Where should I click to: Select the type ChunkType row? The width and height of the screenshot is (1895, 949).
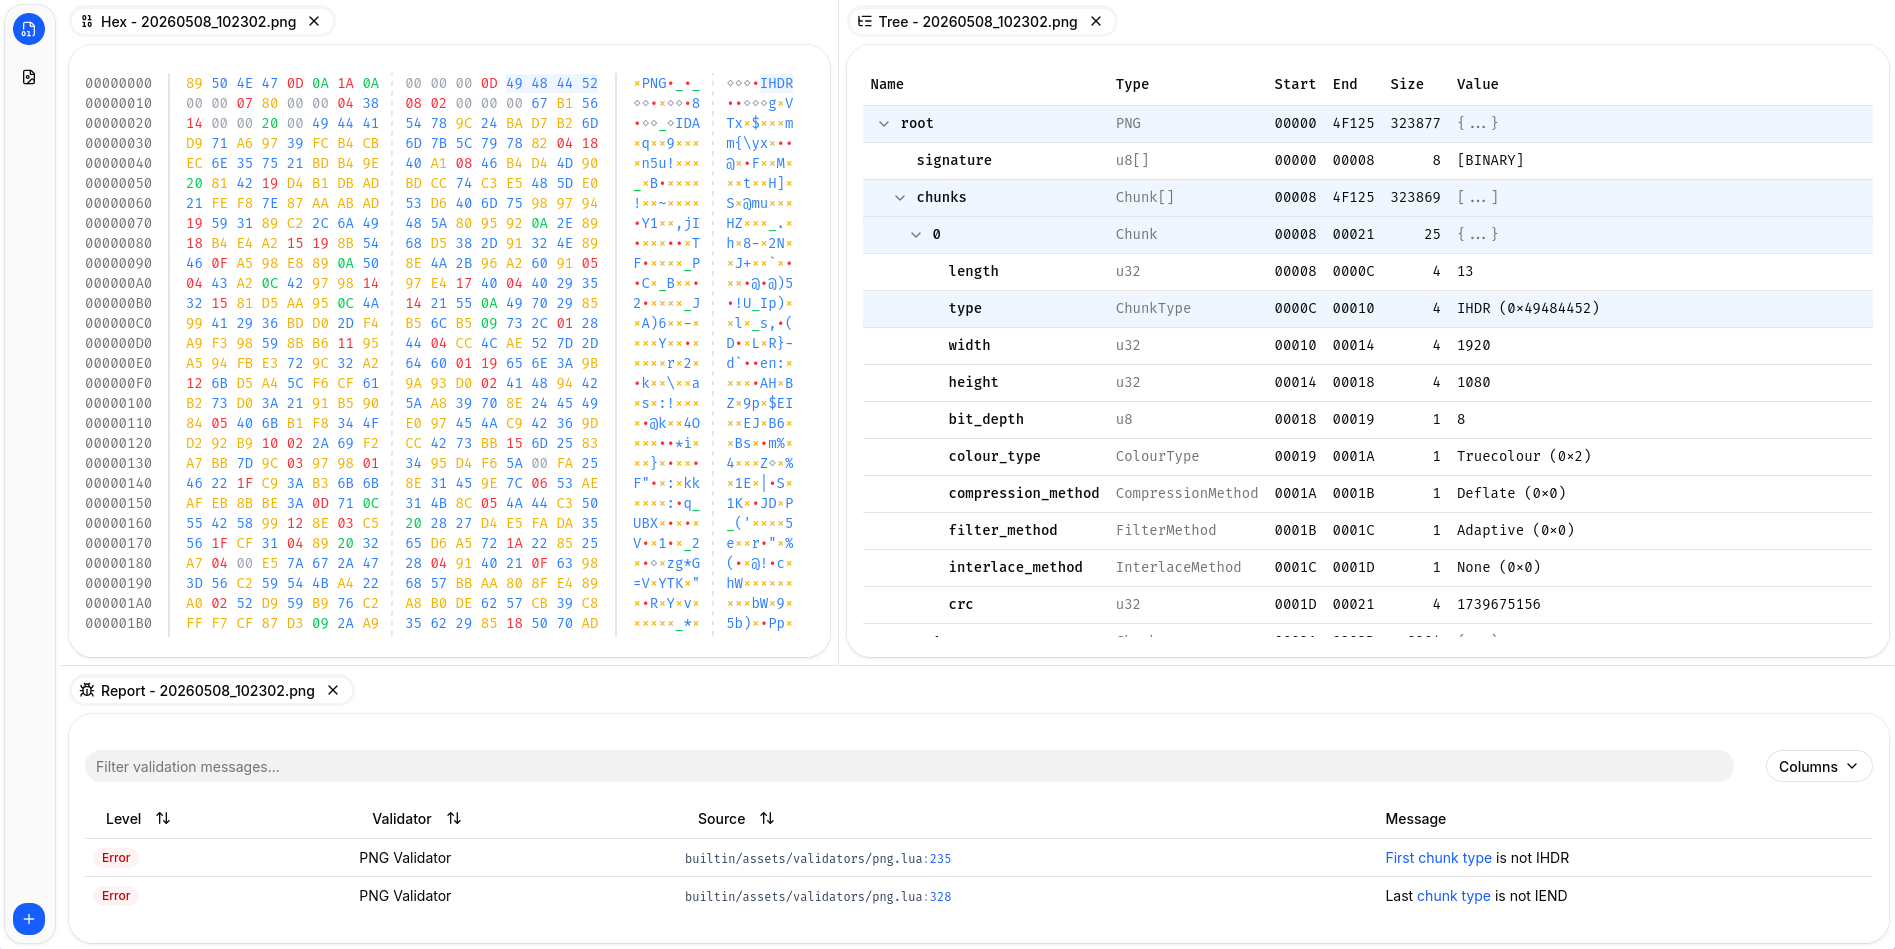(x=1367, y=308)
